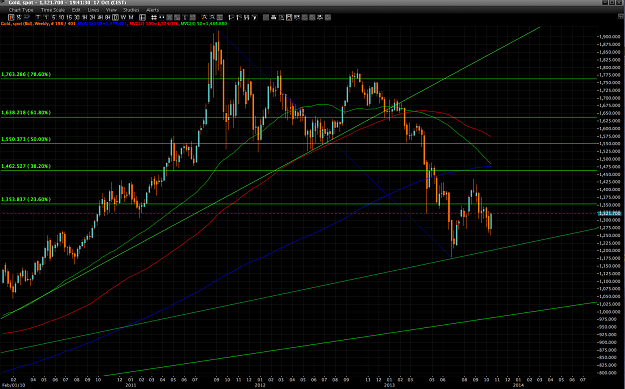Click the printer icon in toolbar
Viewport: 625px width, 389px height.
pos(274,18)
